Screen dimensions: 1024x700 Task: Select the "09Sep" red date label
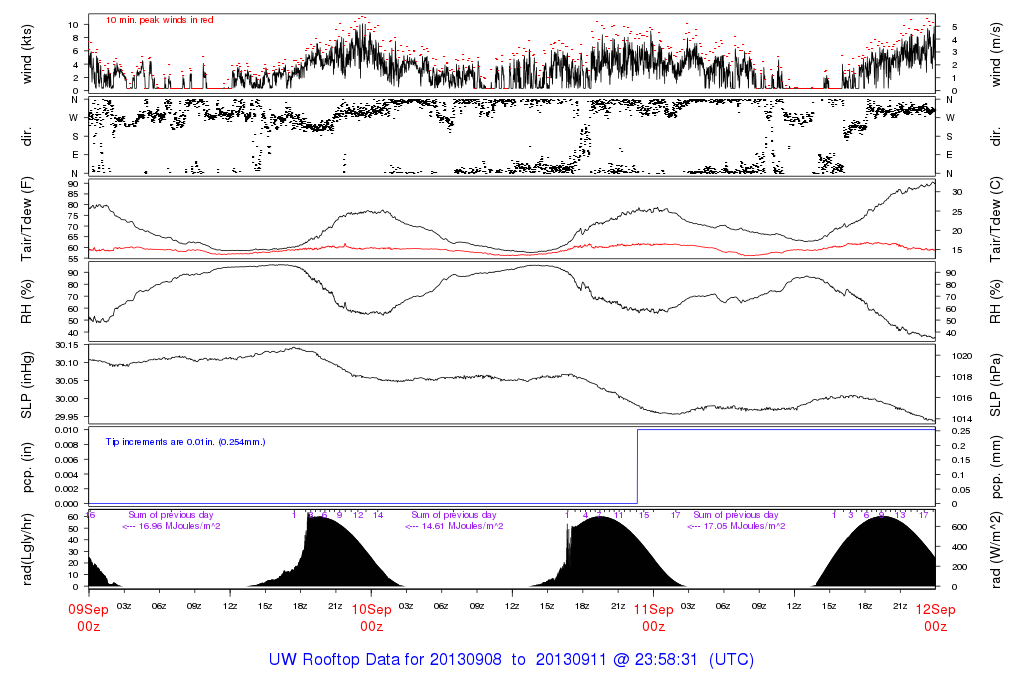(89, 610)
